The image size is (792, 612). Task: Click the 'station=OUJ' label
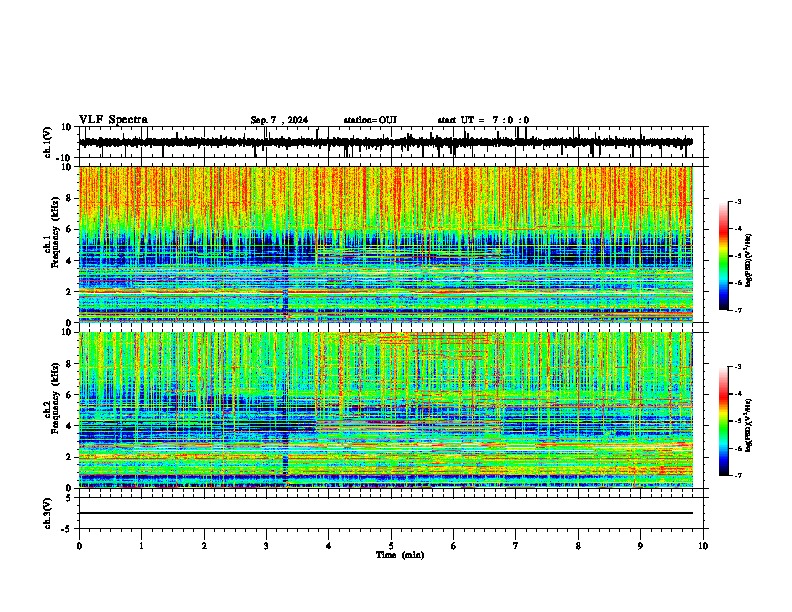pyautogui.click(x=370, y=120)
